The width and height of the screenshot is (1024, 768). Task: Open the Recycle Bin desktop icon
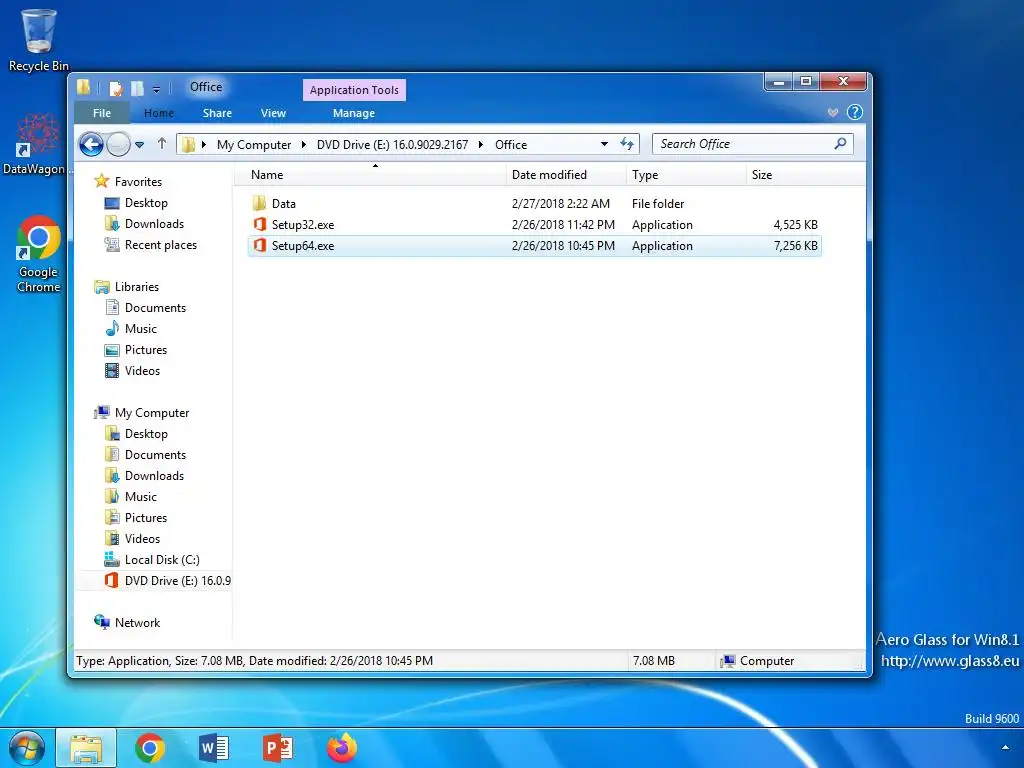point(39,40)
